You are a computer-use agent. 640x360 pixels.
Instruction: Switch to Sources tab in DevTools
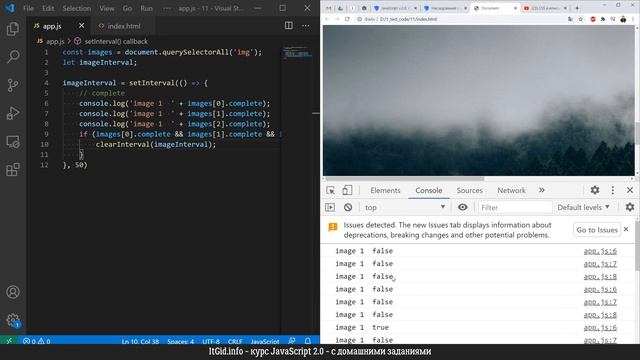click(x=469, y=190)
